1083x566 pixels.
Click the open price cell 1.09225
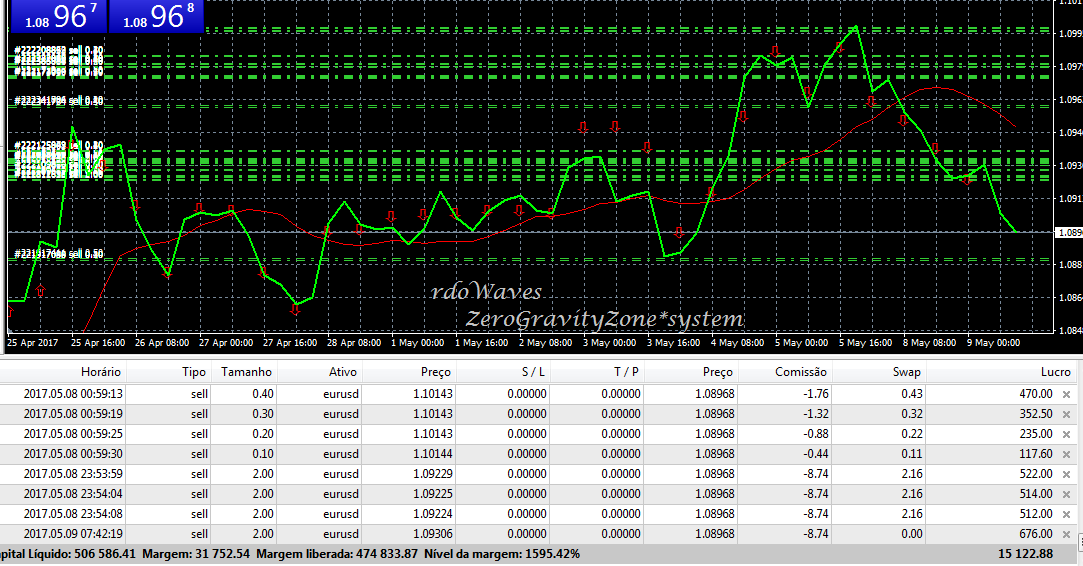(433, 494)
